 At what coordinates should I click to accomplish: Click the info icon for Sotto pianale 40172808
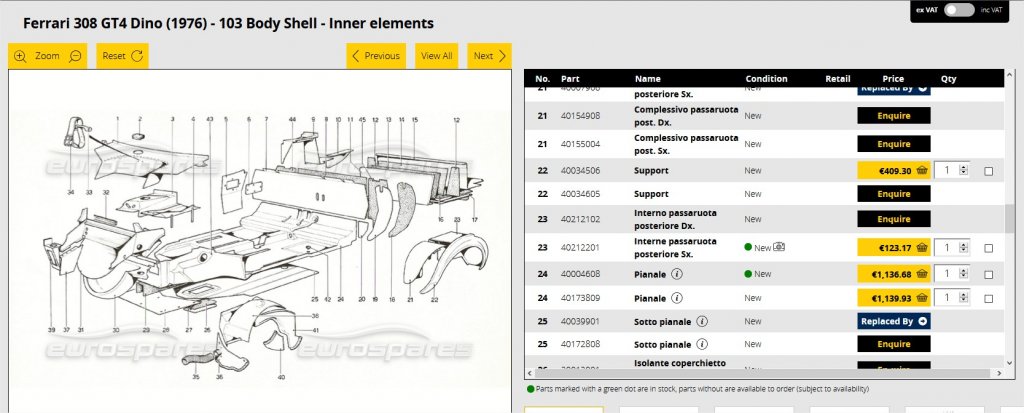(x=701, y=344)
